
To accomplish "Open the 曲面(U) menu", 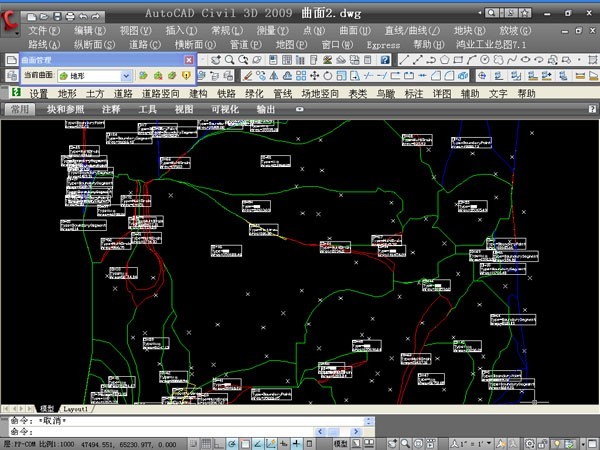I will coord(354,31).
